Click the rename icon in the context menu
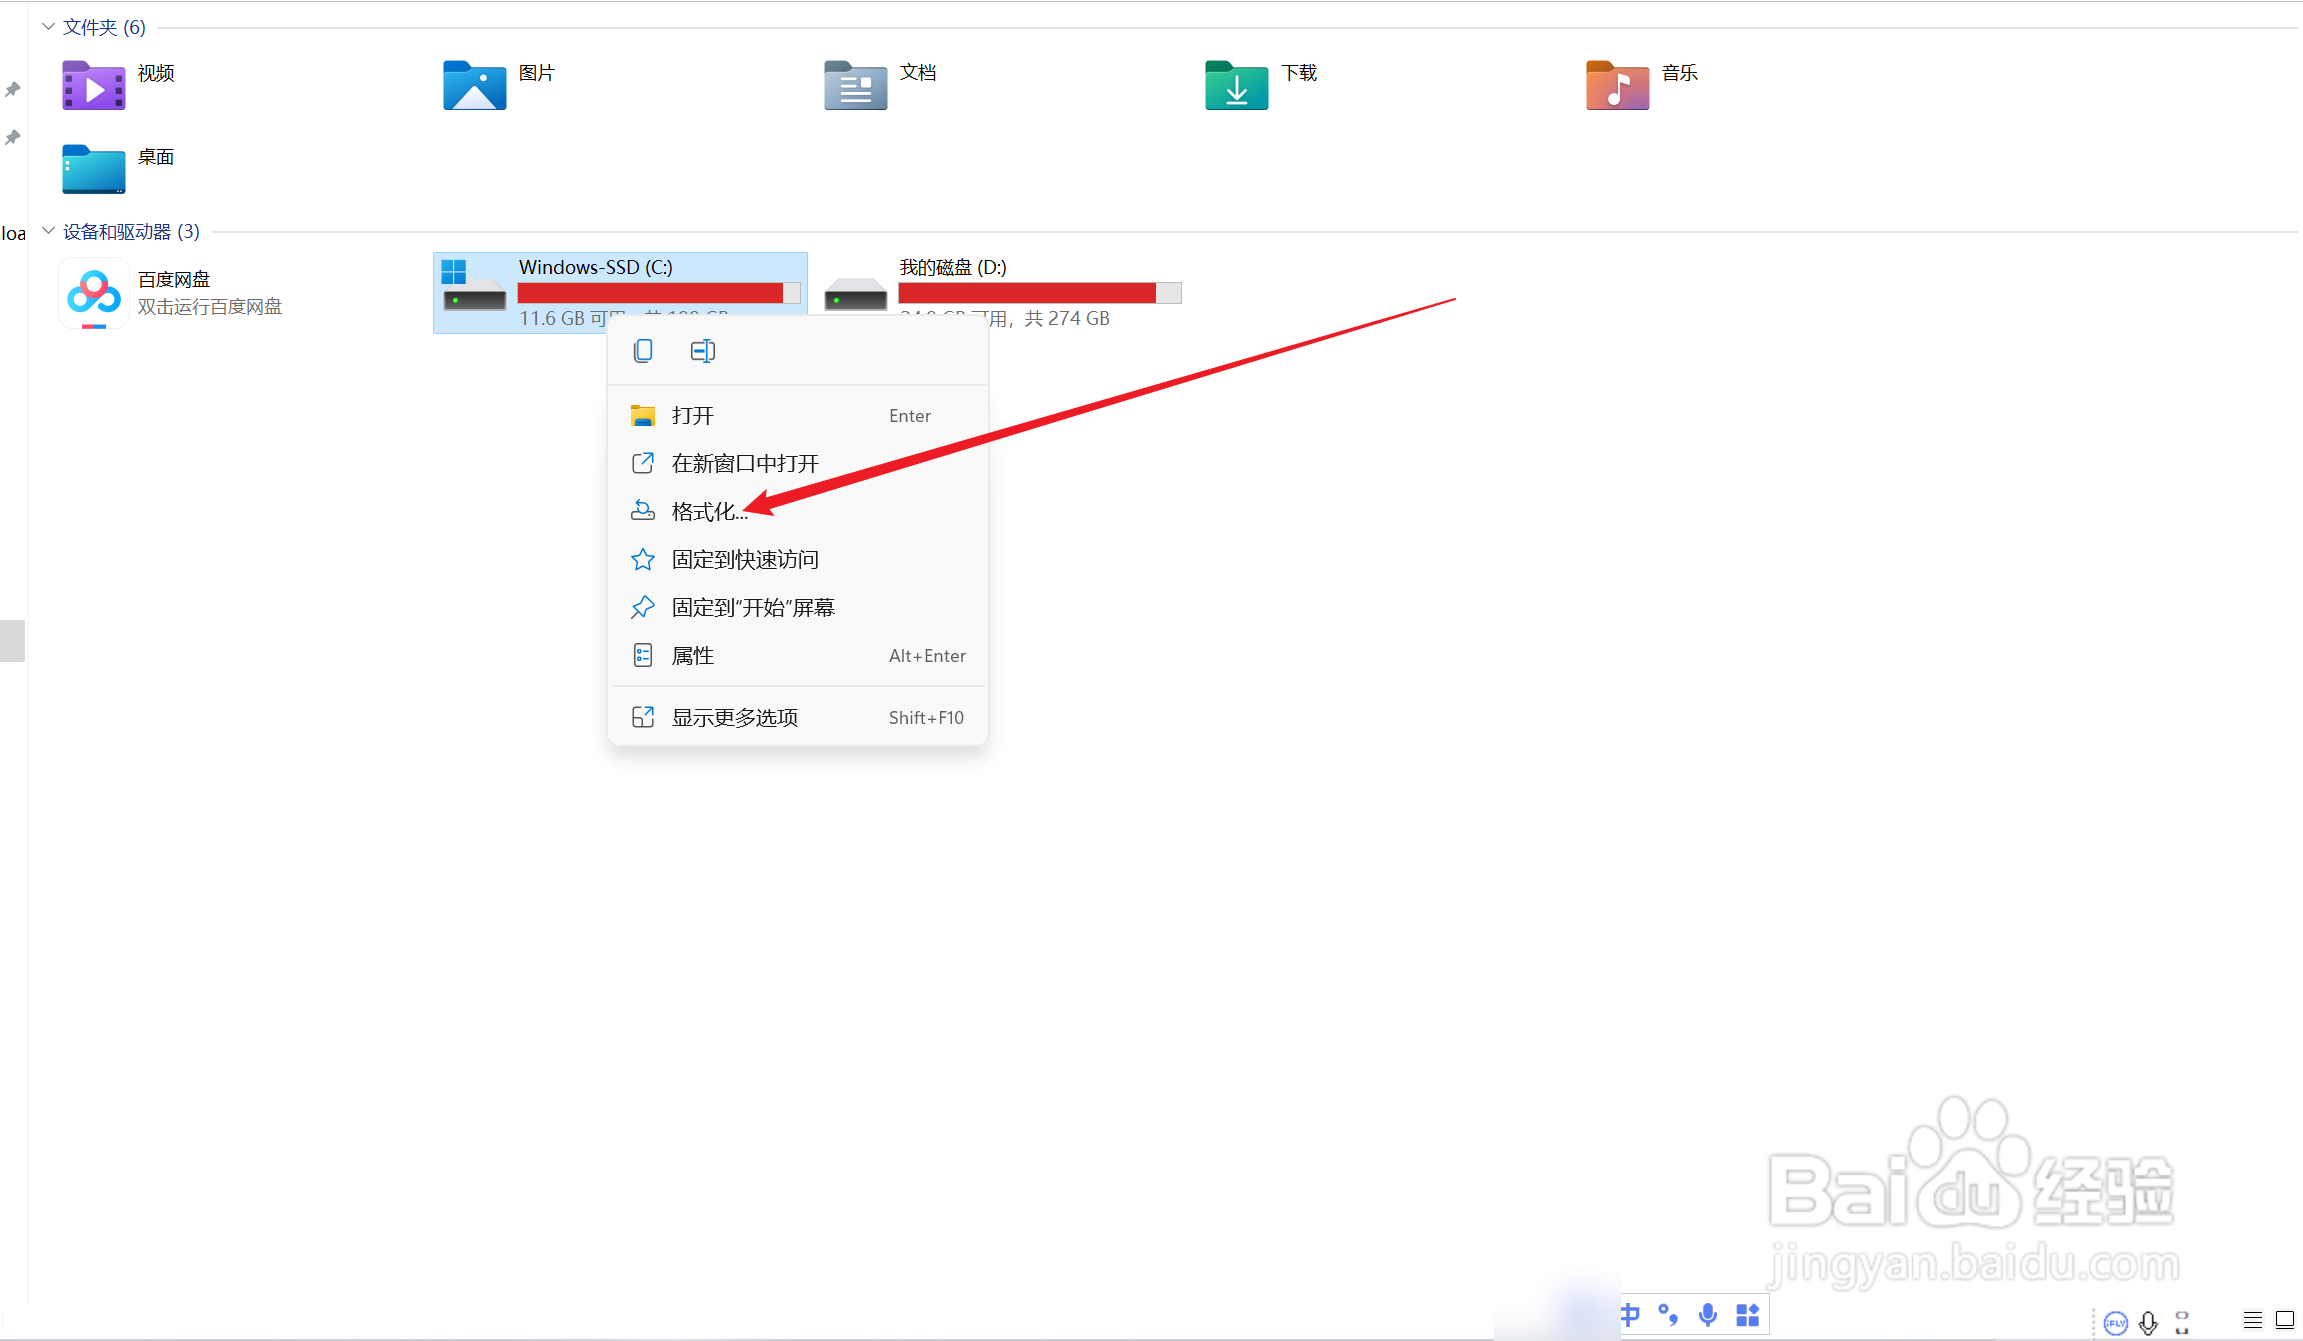 pyautogui.click(x=702, y=351)
